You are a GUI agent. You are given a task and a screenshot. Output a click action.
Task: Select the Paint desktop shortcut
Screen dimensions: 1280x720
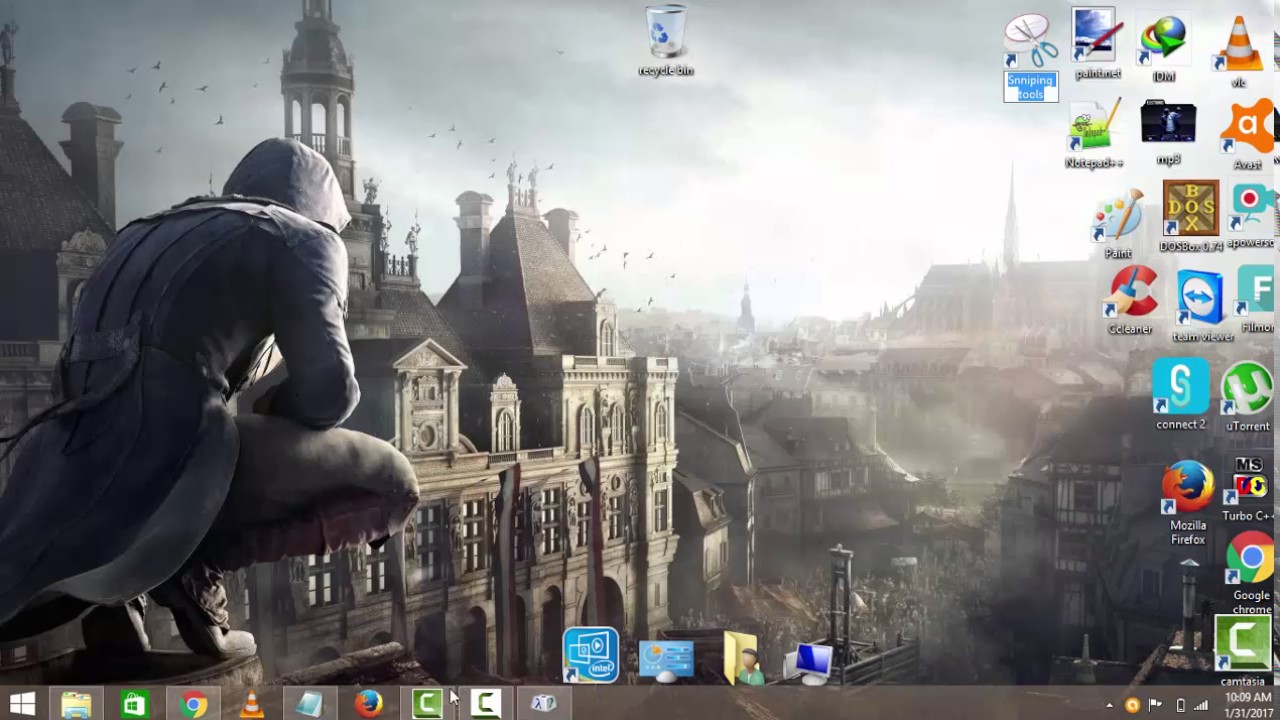tap(1118, 224)
